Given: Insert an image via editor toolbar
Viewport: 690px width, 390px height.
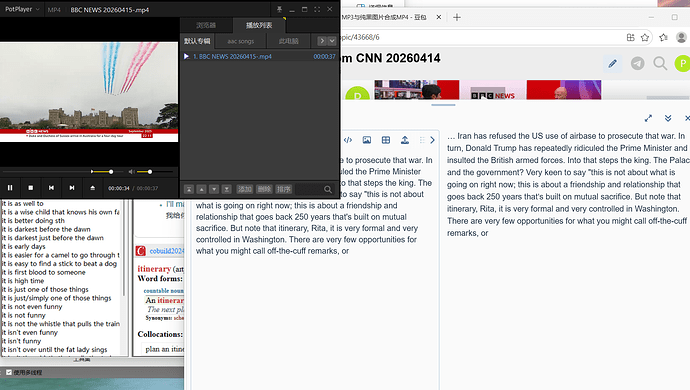Looking at the screenshot, I should (367, 140).
